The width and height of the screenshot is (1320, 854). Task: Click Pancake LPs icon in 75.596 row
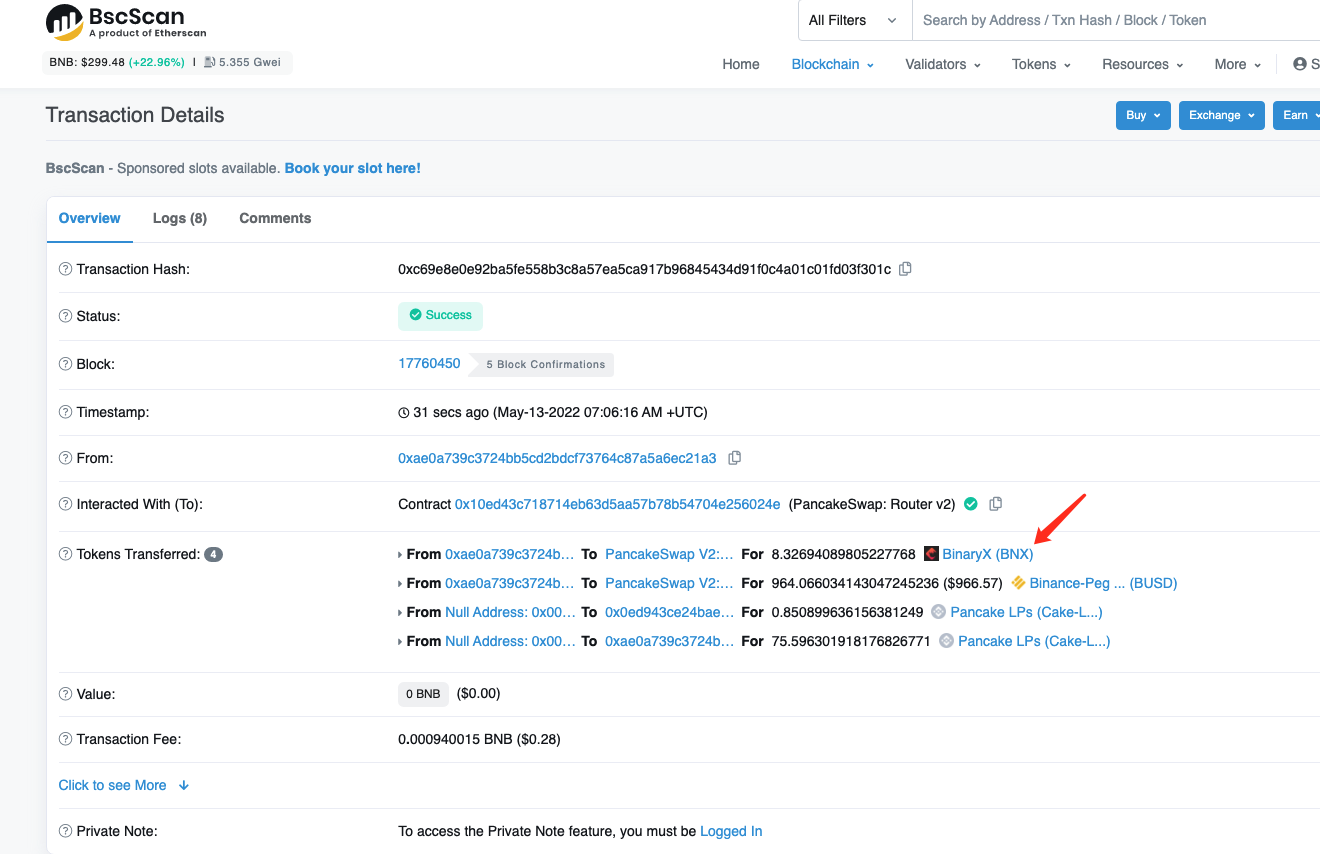[946, 641]
